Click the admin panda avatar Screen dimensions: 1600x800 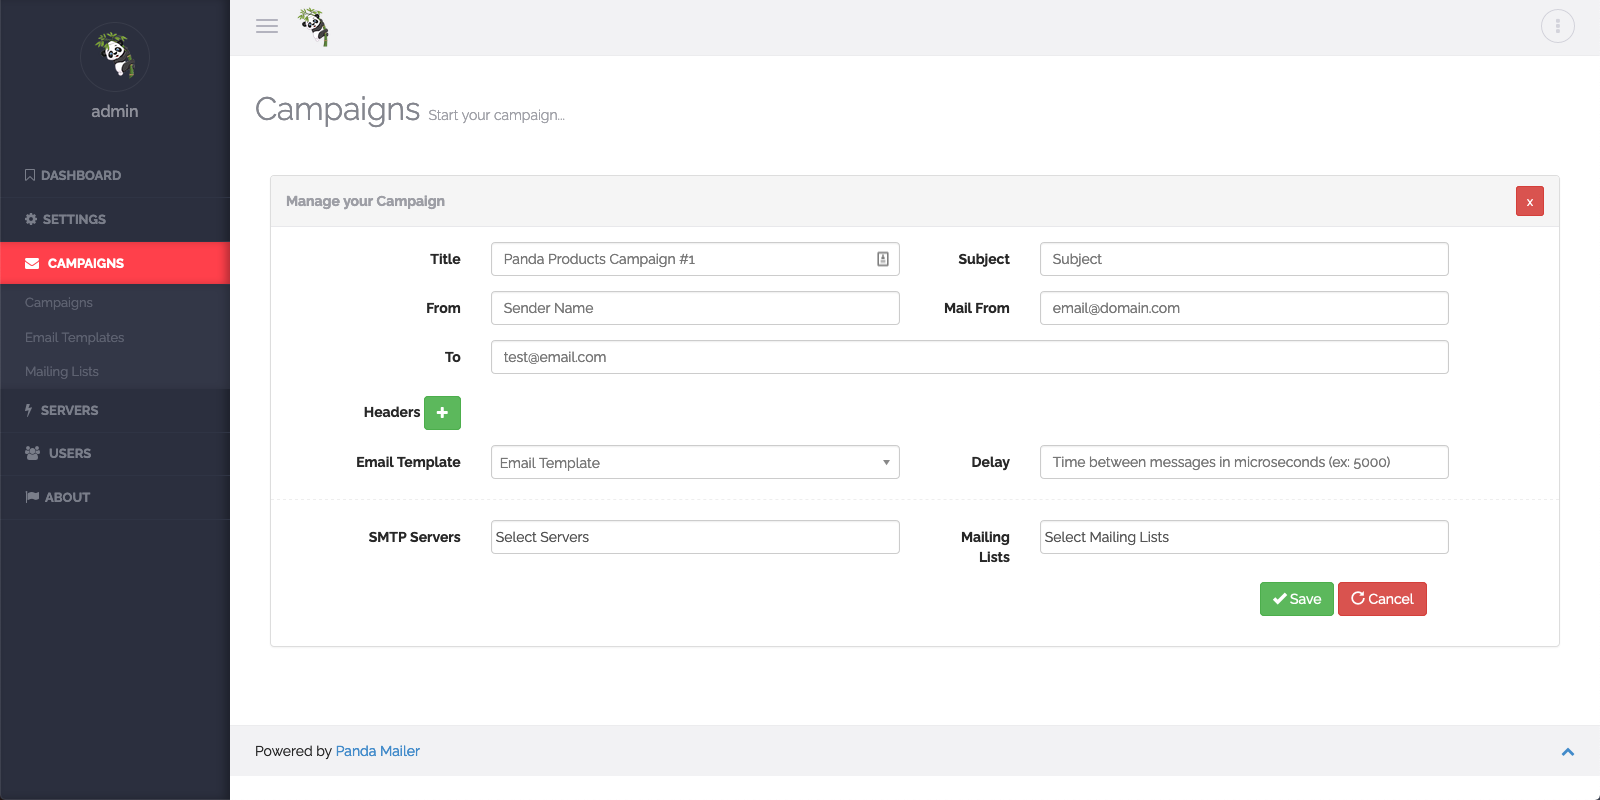[x=115, y=57]
